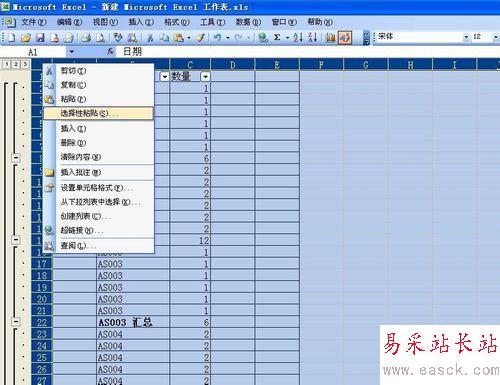Run the spelling check icon
Image resolution: width=500 pixels, height=385 pixels.
point(118,38)
